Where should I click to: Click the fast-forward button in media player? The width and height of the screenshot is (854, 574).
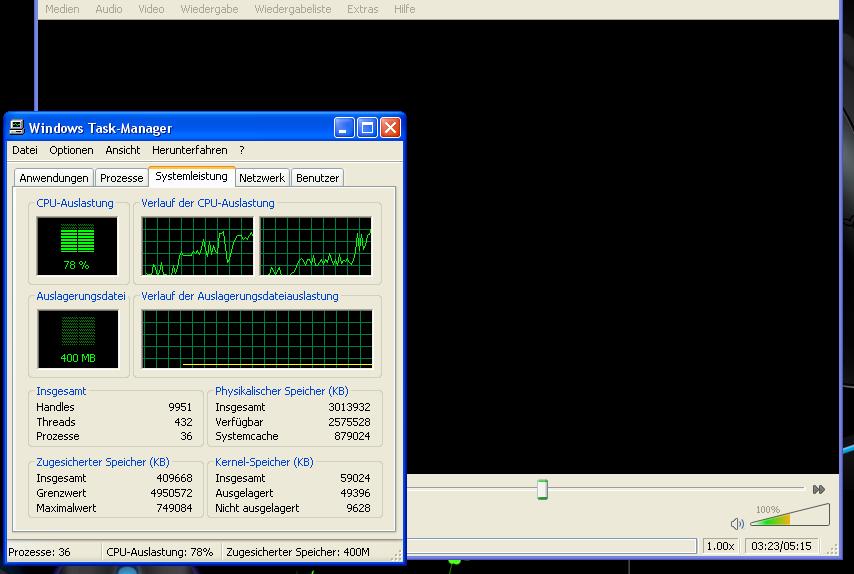click(819, 490)
